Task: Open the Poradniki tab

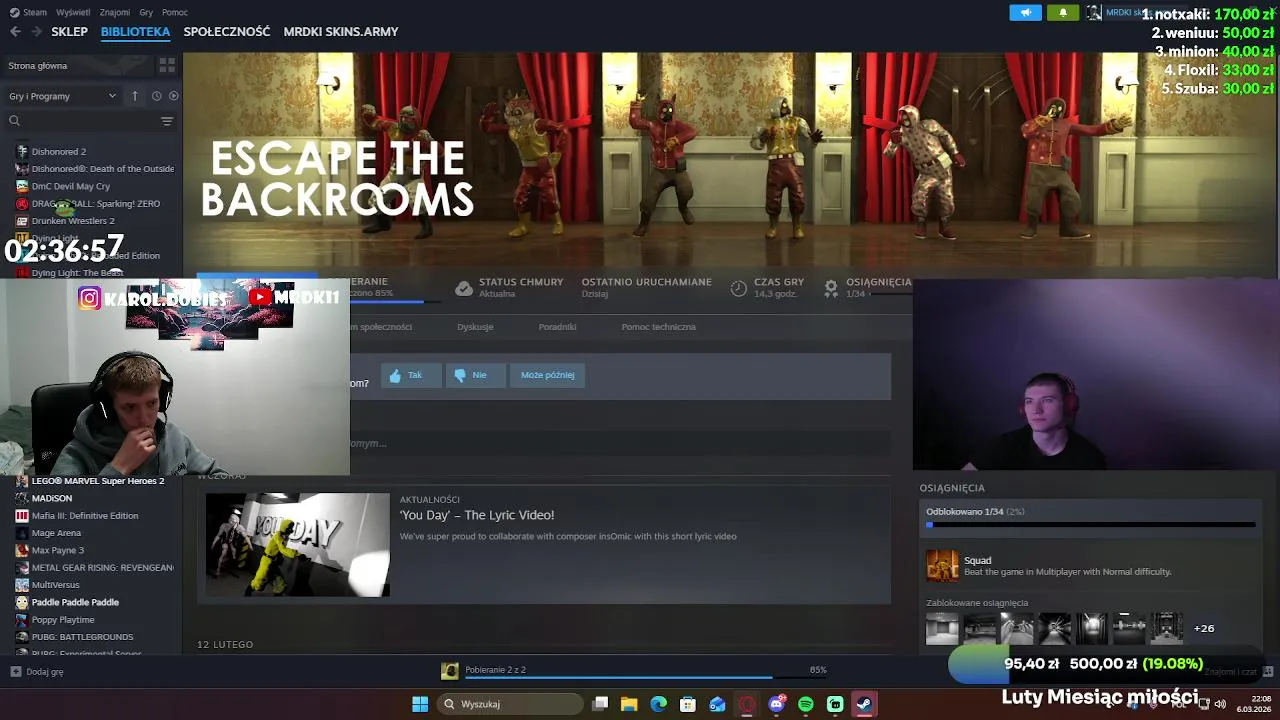Action: click(x=557, y=327)
